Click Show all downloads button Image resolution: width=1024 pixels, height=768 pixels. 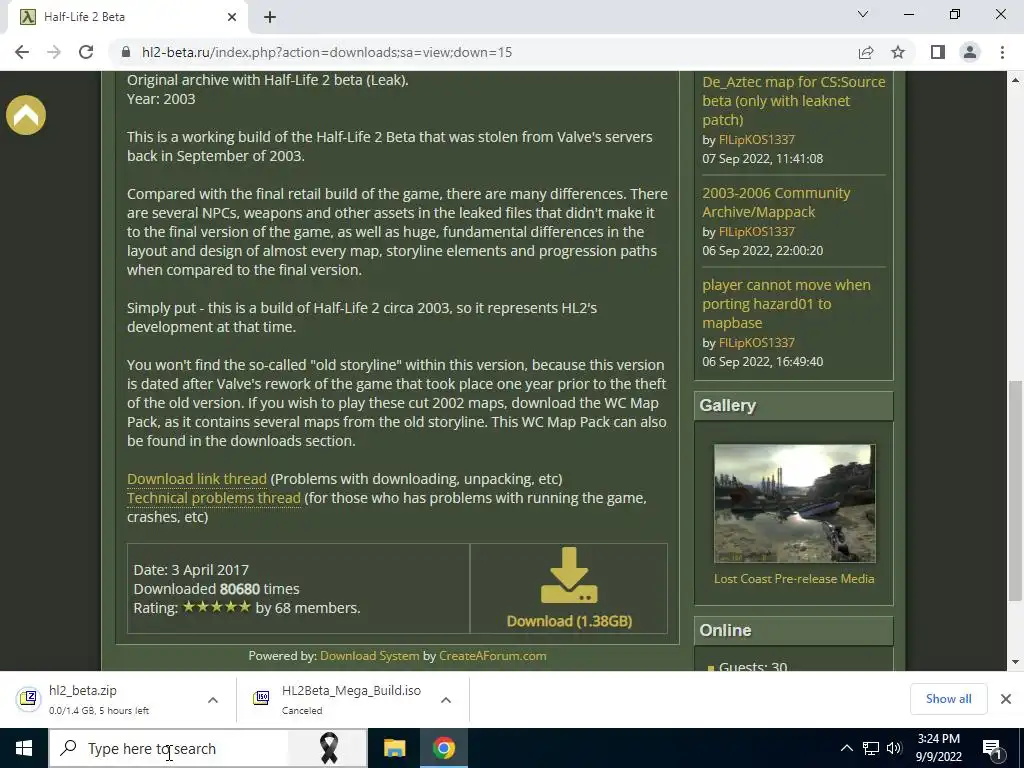(x=948, y=699)
